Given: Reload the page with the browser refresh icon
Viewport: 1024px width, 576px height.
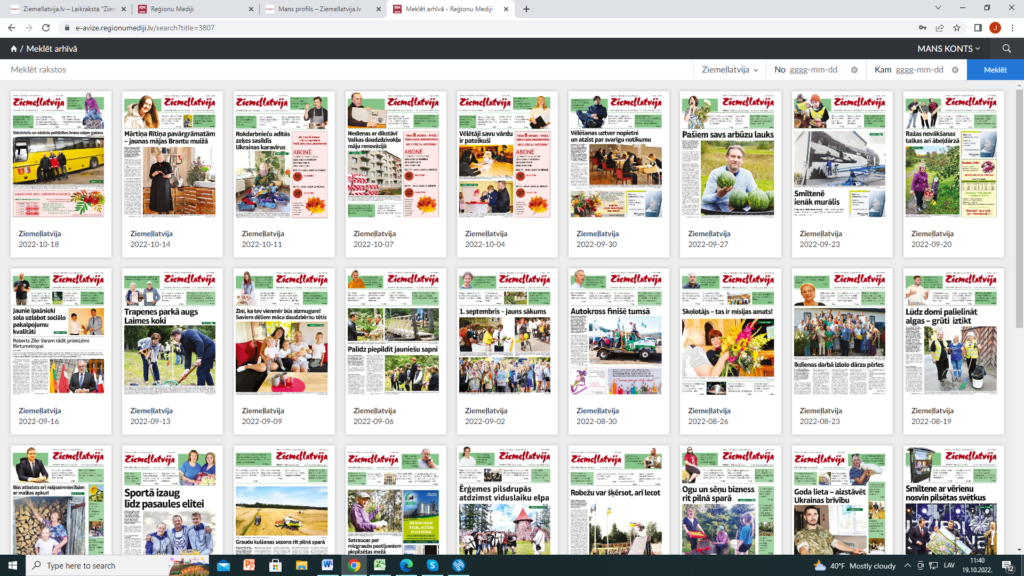Looking at the screenshot, I should pyautogui.click(x=45, y=28).
